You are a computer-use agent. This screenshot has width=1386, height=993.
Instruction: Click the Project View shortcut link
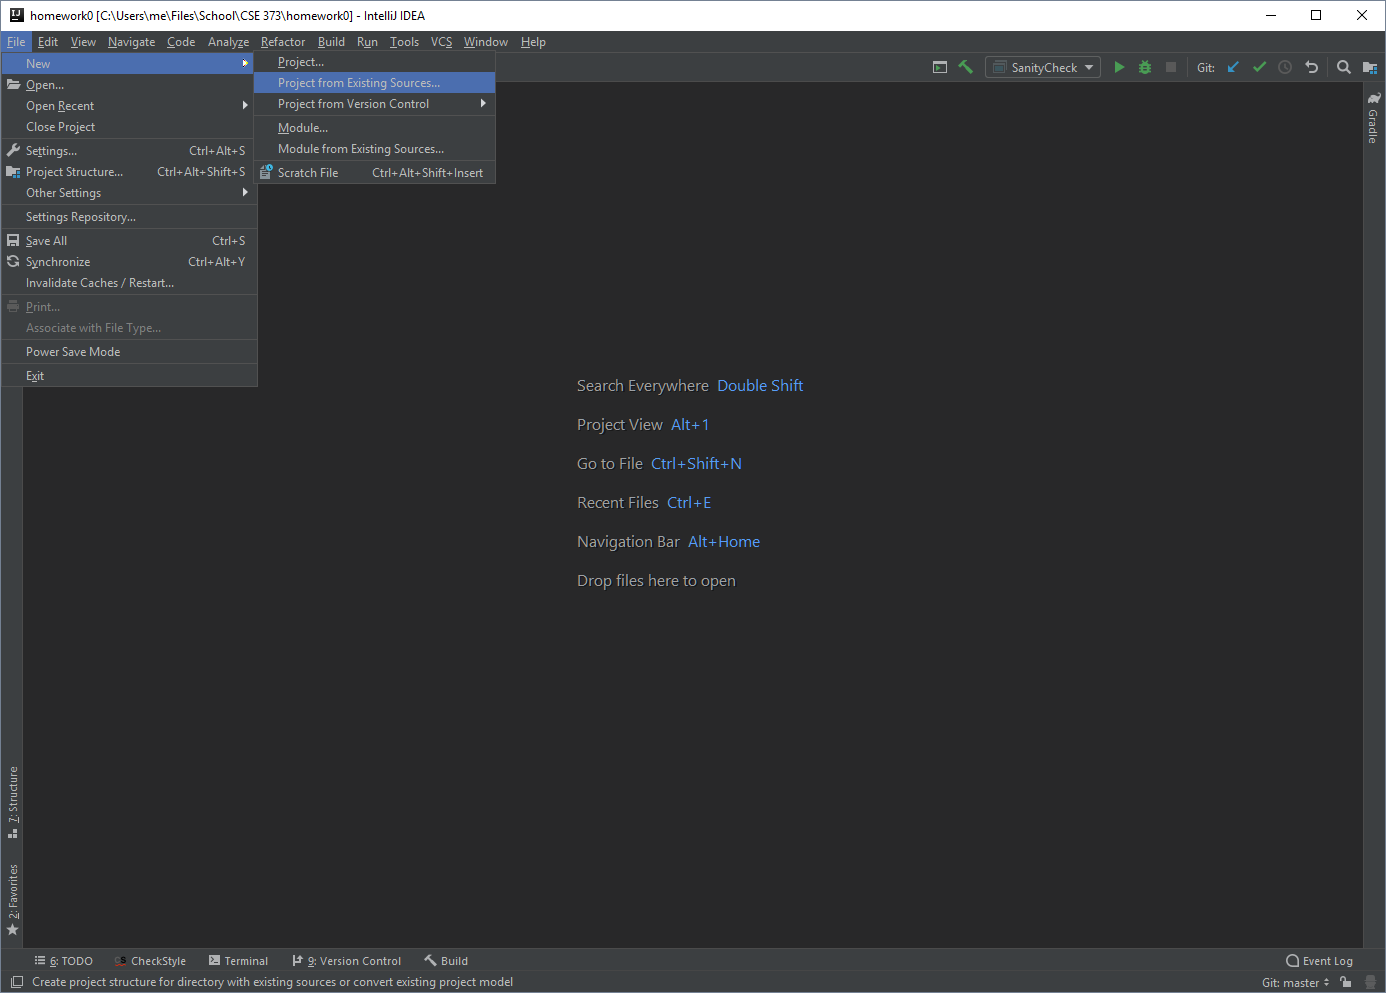(620, 424)
